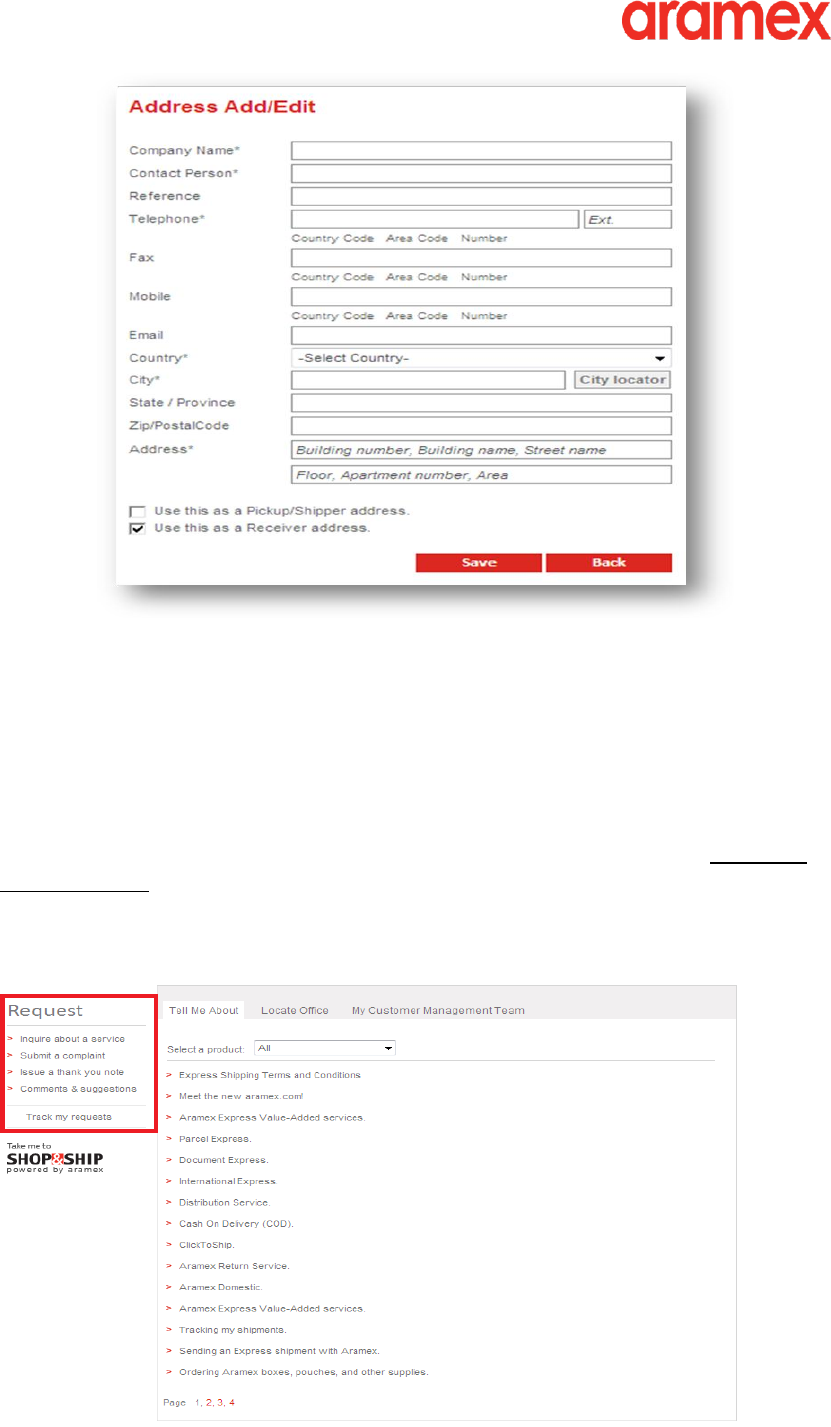The image size is (831, 1427).
Task: Open Submit a complaint link
Action: pos(62,1055)
